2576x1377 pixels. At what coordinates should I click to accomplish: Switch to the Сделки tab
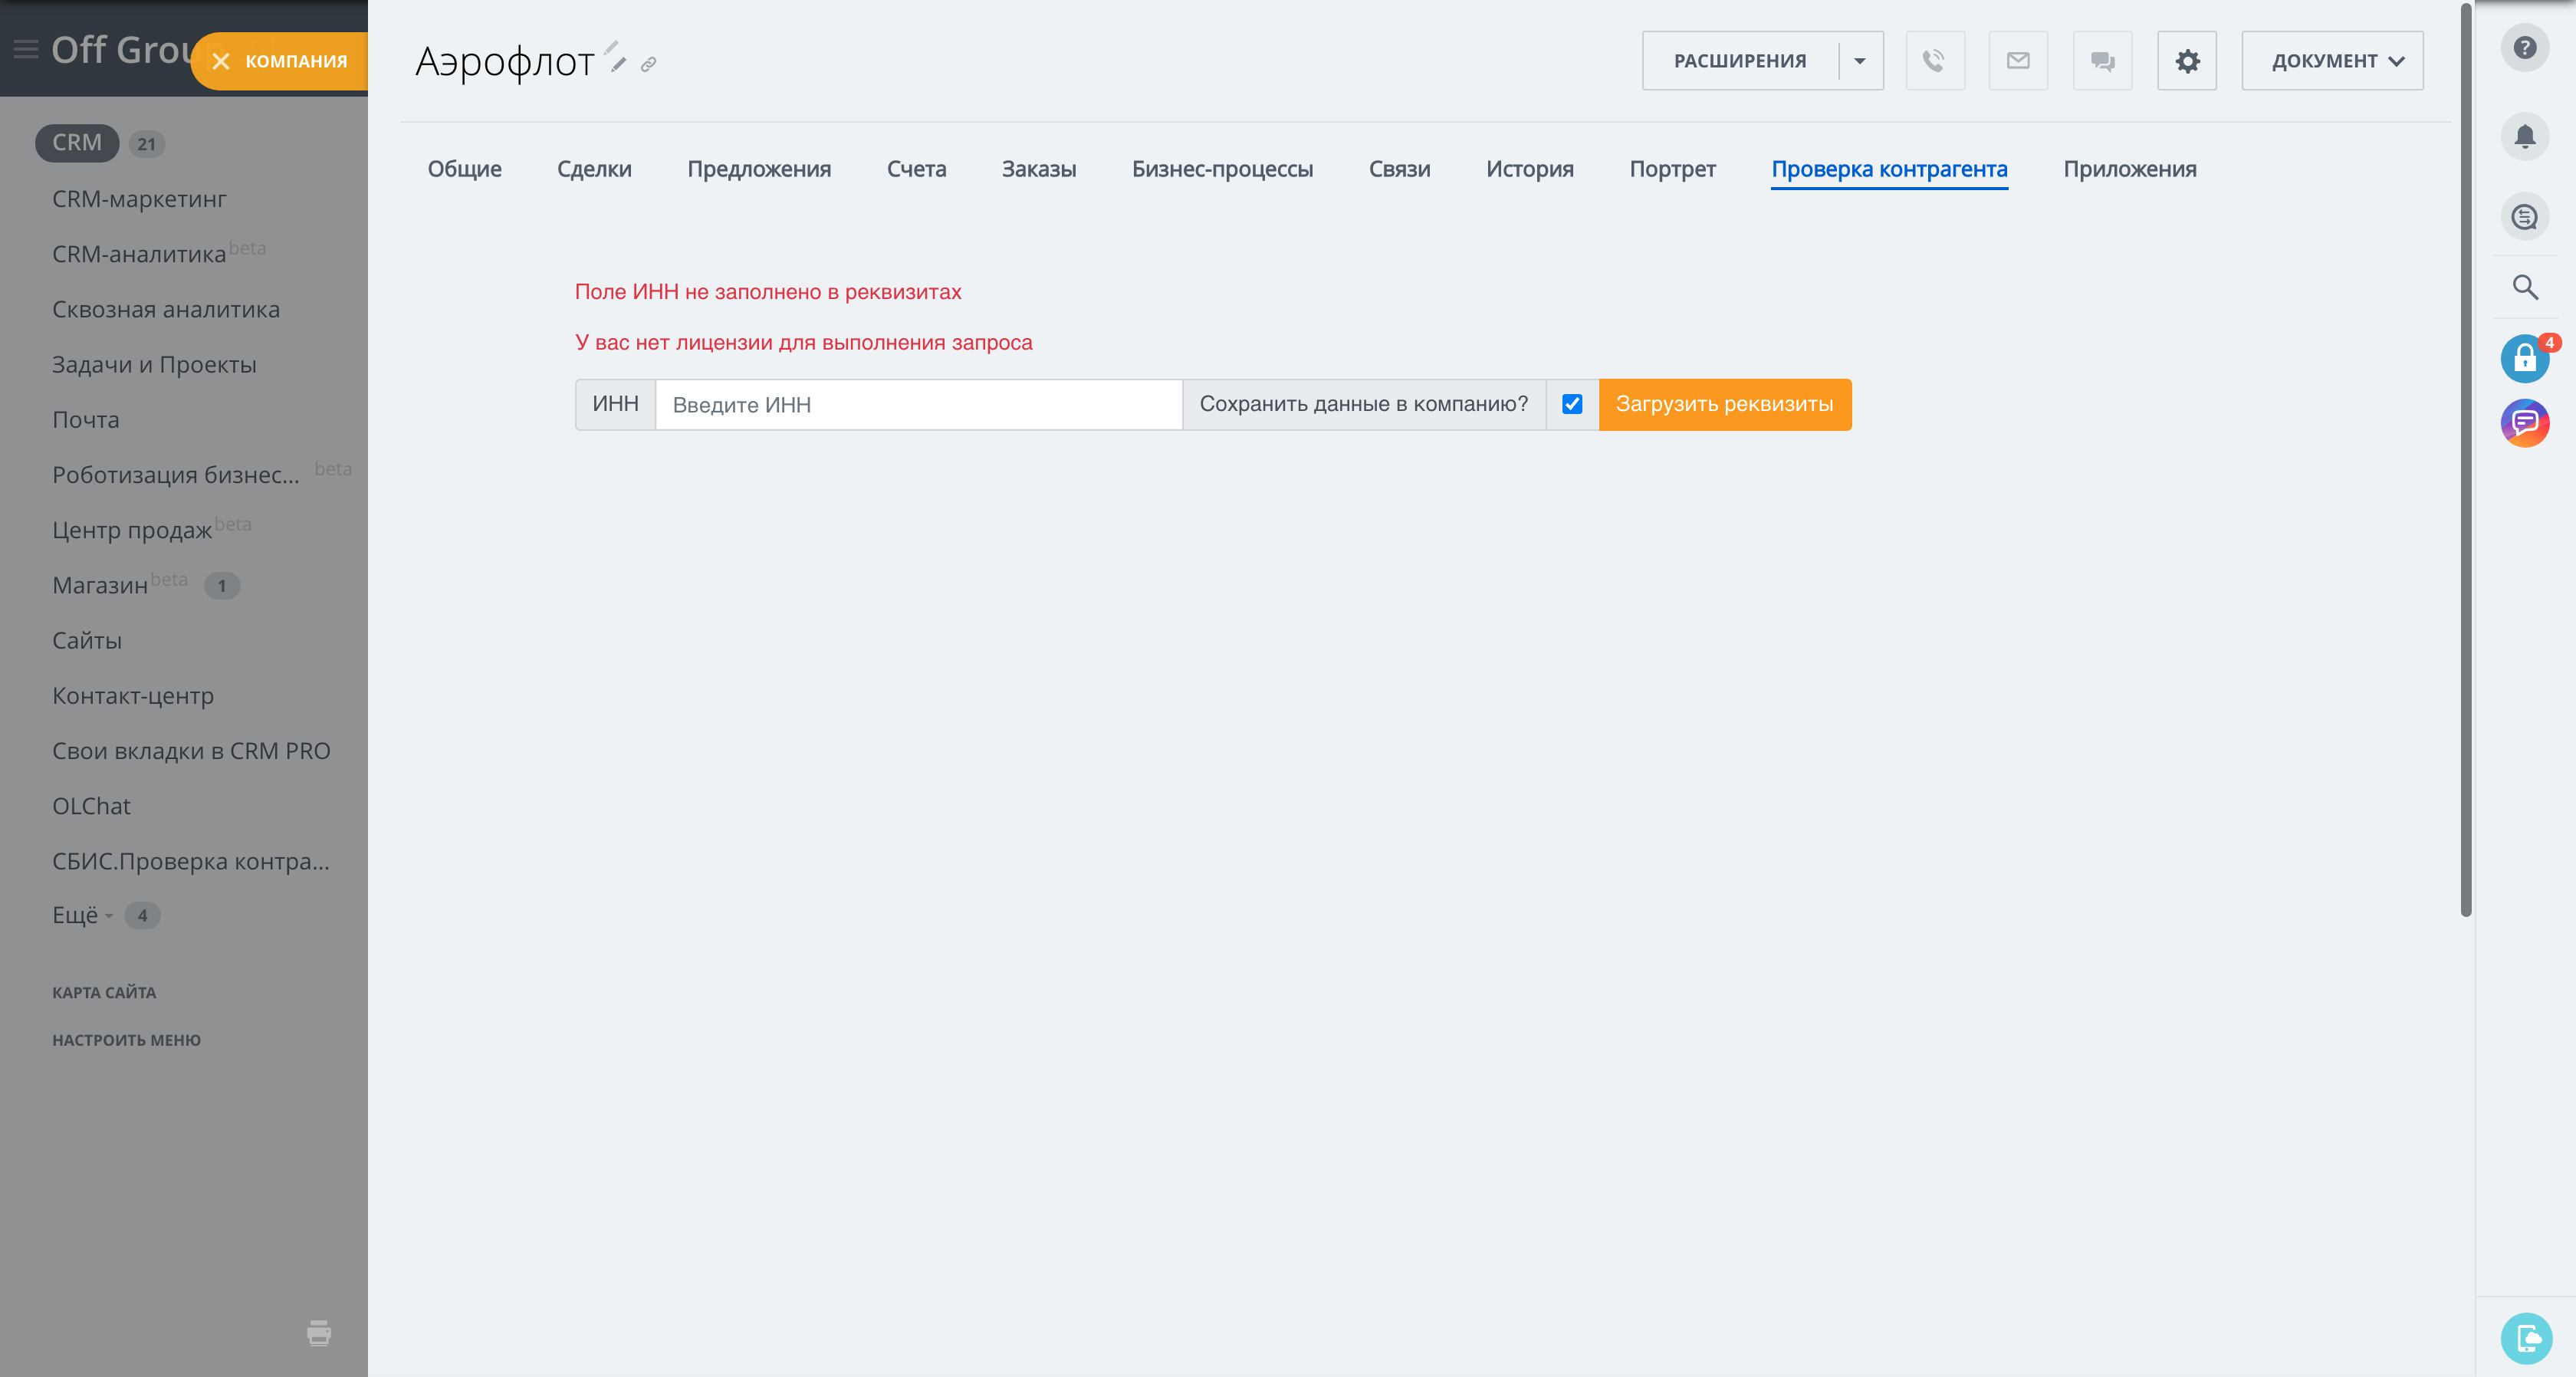594,169
